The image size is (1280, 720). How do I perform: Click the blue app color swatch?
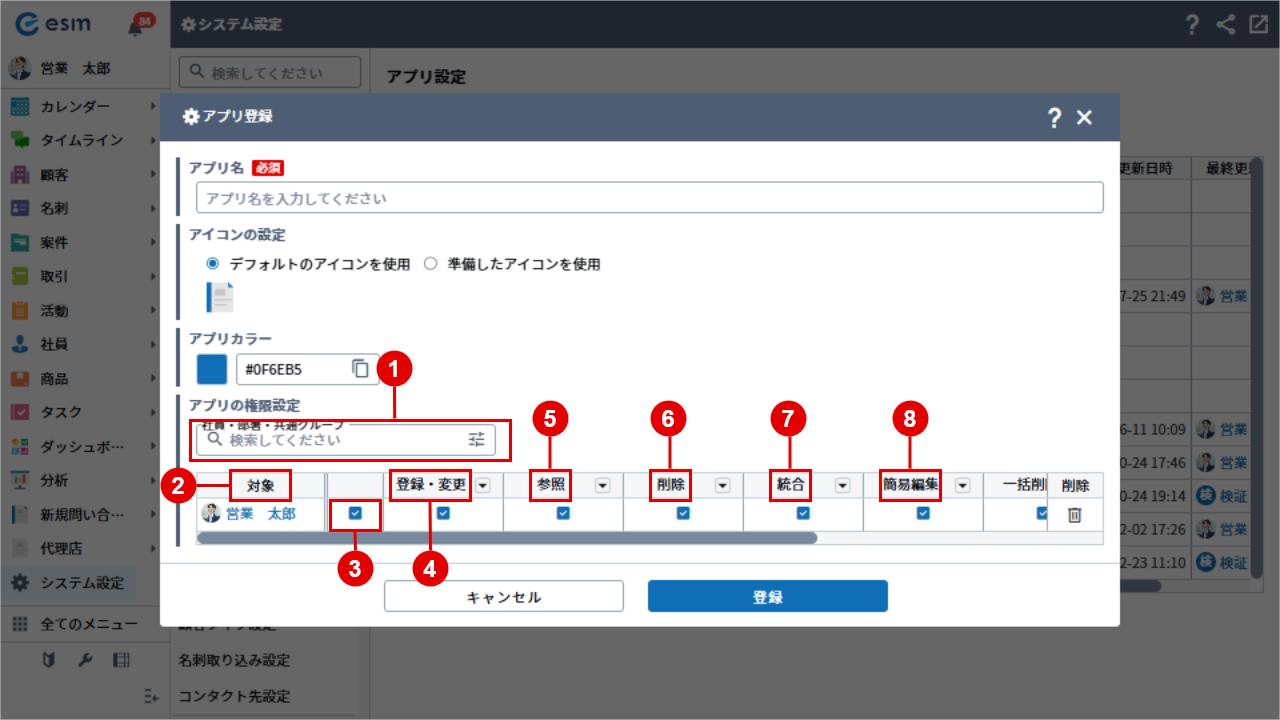(212, 369)
